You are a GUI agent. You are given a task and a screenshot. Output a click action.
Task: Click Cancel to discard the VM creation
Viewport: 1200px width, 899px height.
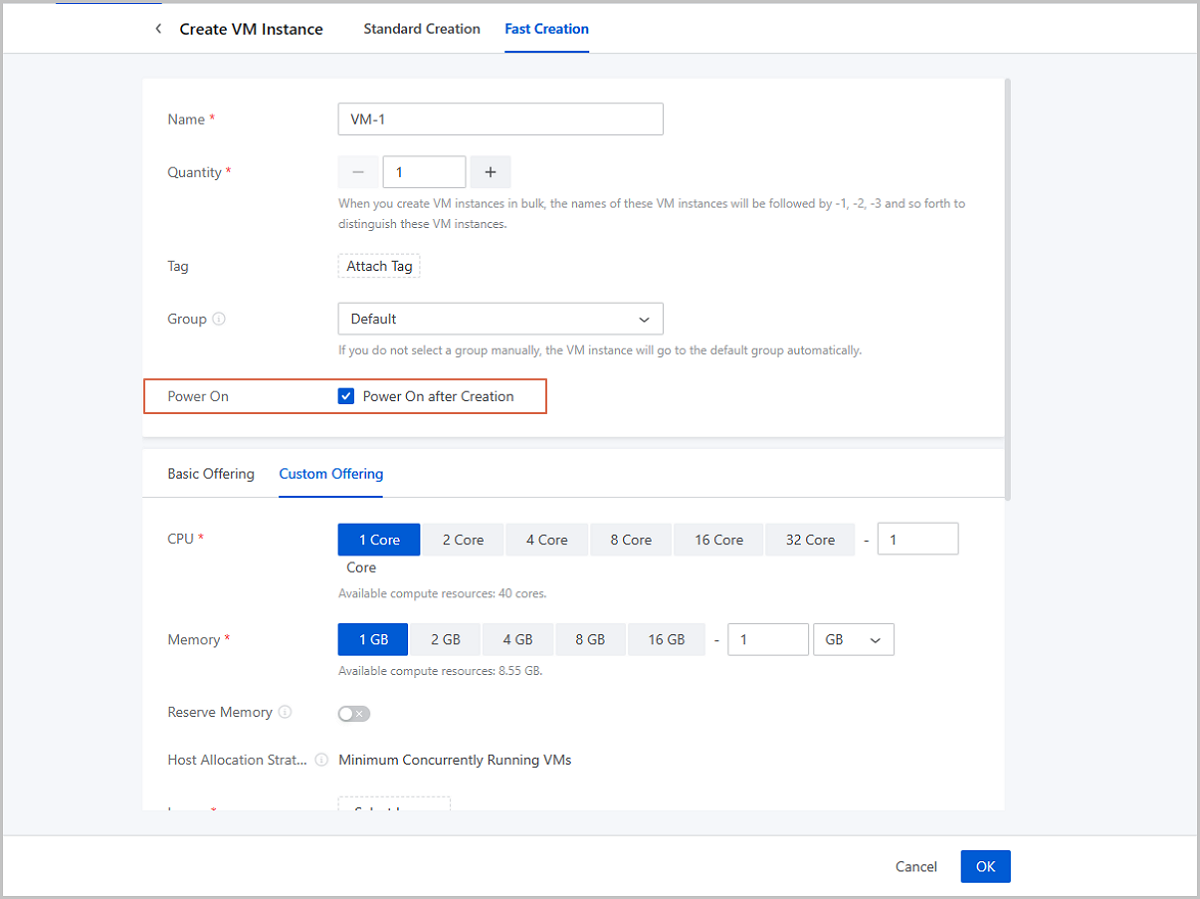(x=916, y=867)
